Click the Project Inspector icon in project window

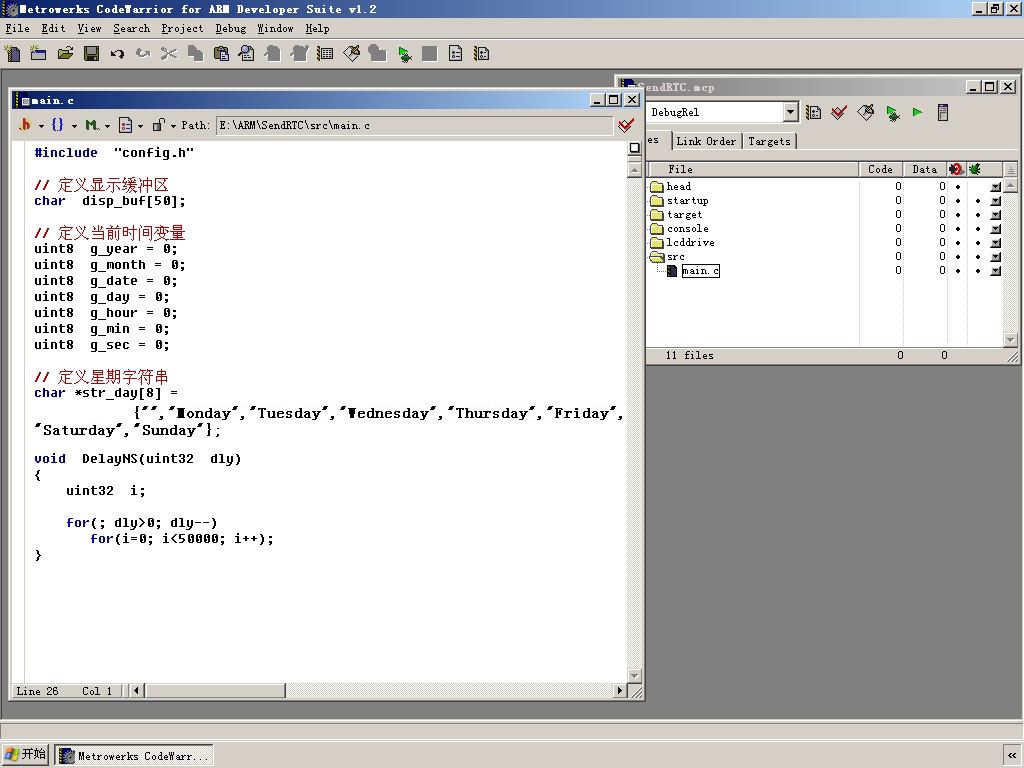[x=942, y=112]
